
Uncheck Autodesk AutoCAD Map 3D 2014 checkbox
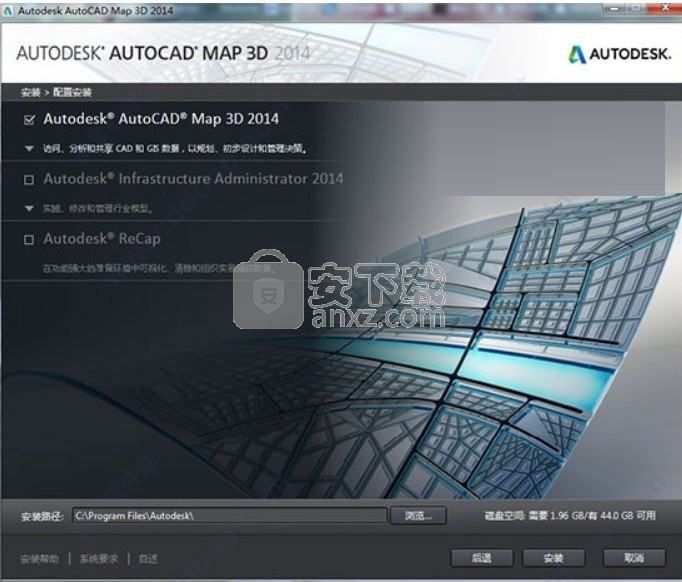pyautogui.click(x=29, y=120)
